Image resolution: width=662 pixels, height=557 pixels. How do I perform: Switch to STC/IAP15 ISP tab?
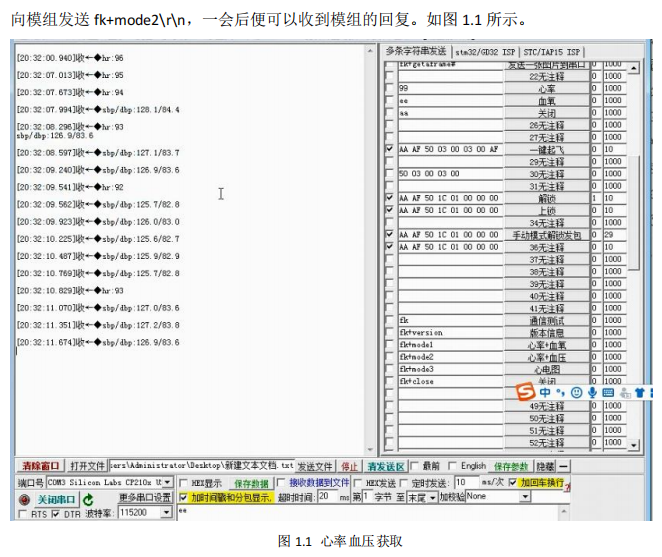pos(551,52)
